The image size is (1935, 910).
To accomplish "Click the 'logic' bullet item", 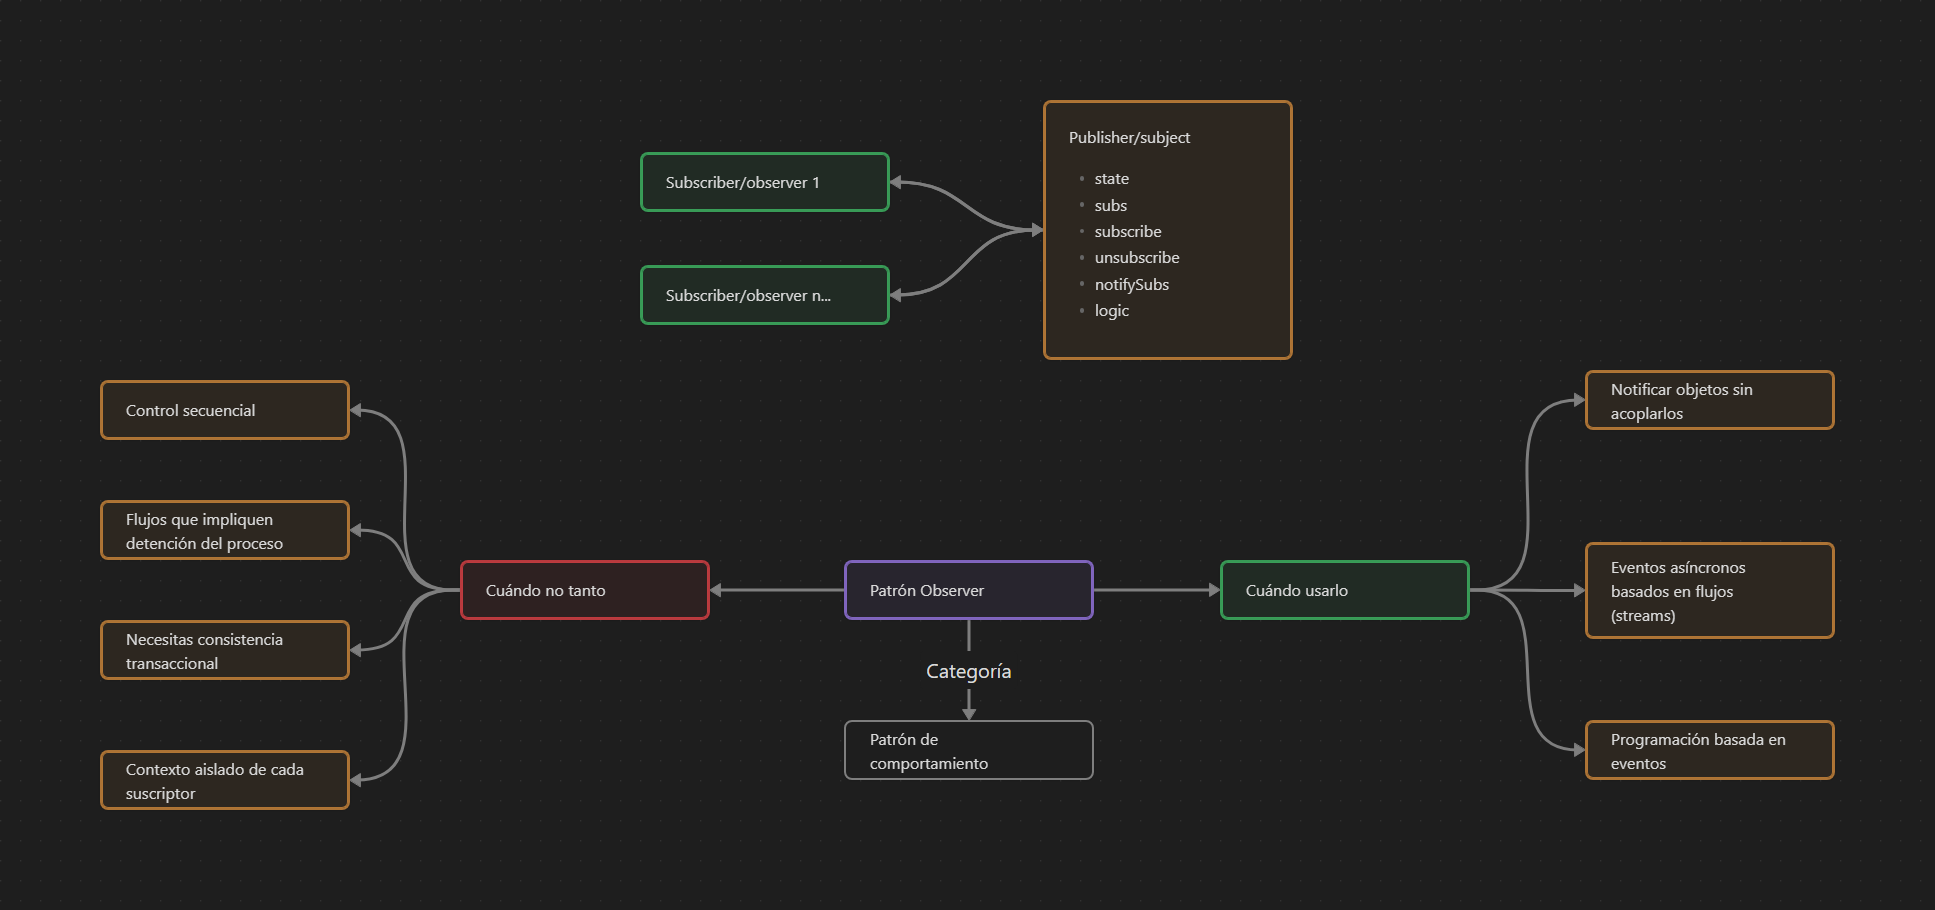I will point(1111,310).
